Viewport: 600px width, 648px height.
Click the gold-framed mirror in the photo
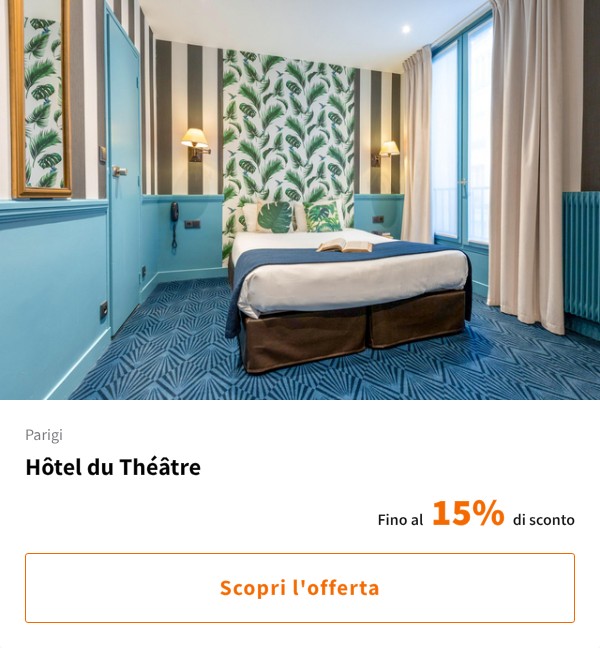(x=40, y=98)
